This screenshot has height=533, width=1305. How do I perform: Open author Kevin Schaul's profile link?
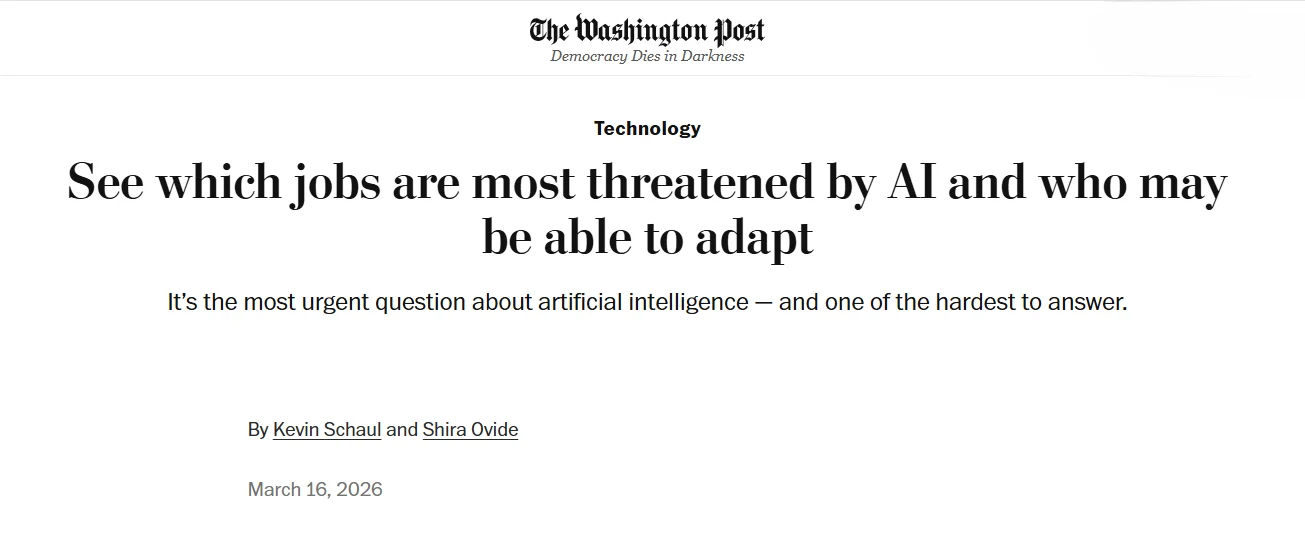click(x=327, y=429)
